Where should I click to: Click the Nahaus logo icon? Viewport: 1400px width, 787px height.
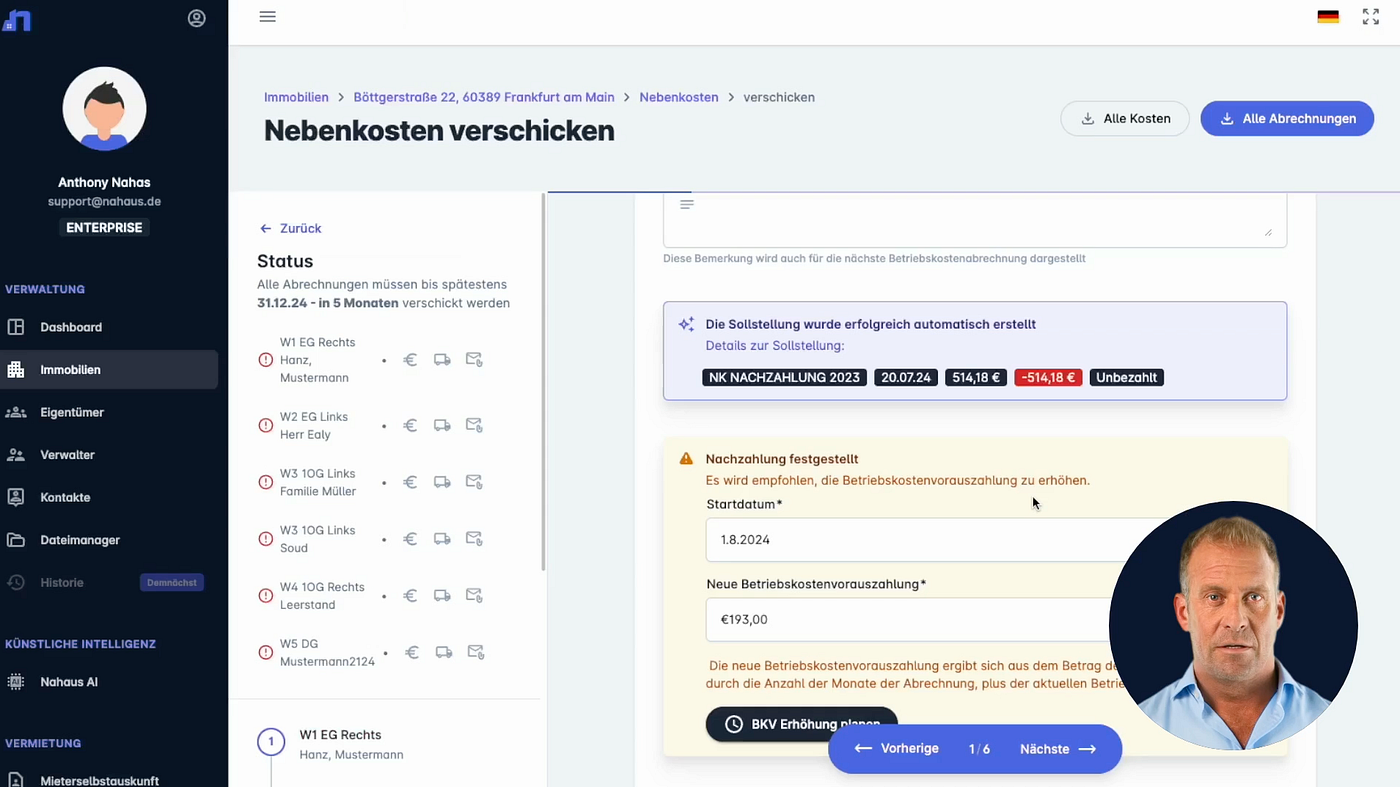17,19
